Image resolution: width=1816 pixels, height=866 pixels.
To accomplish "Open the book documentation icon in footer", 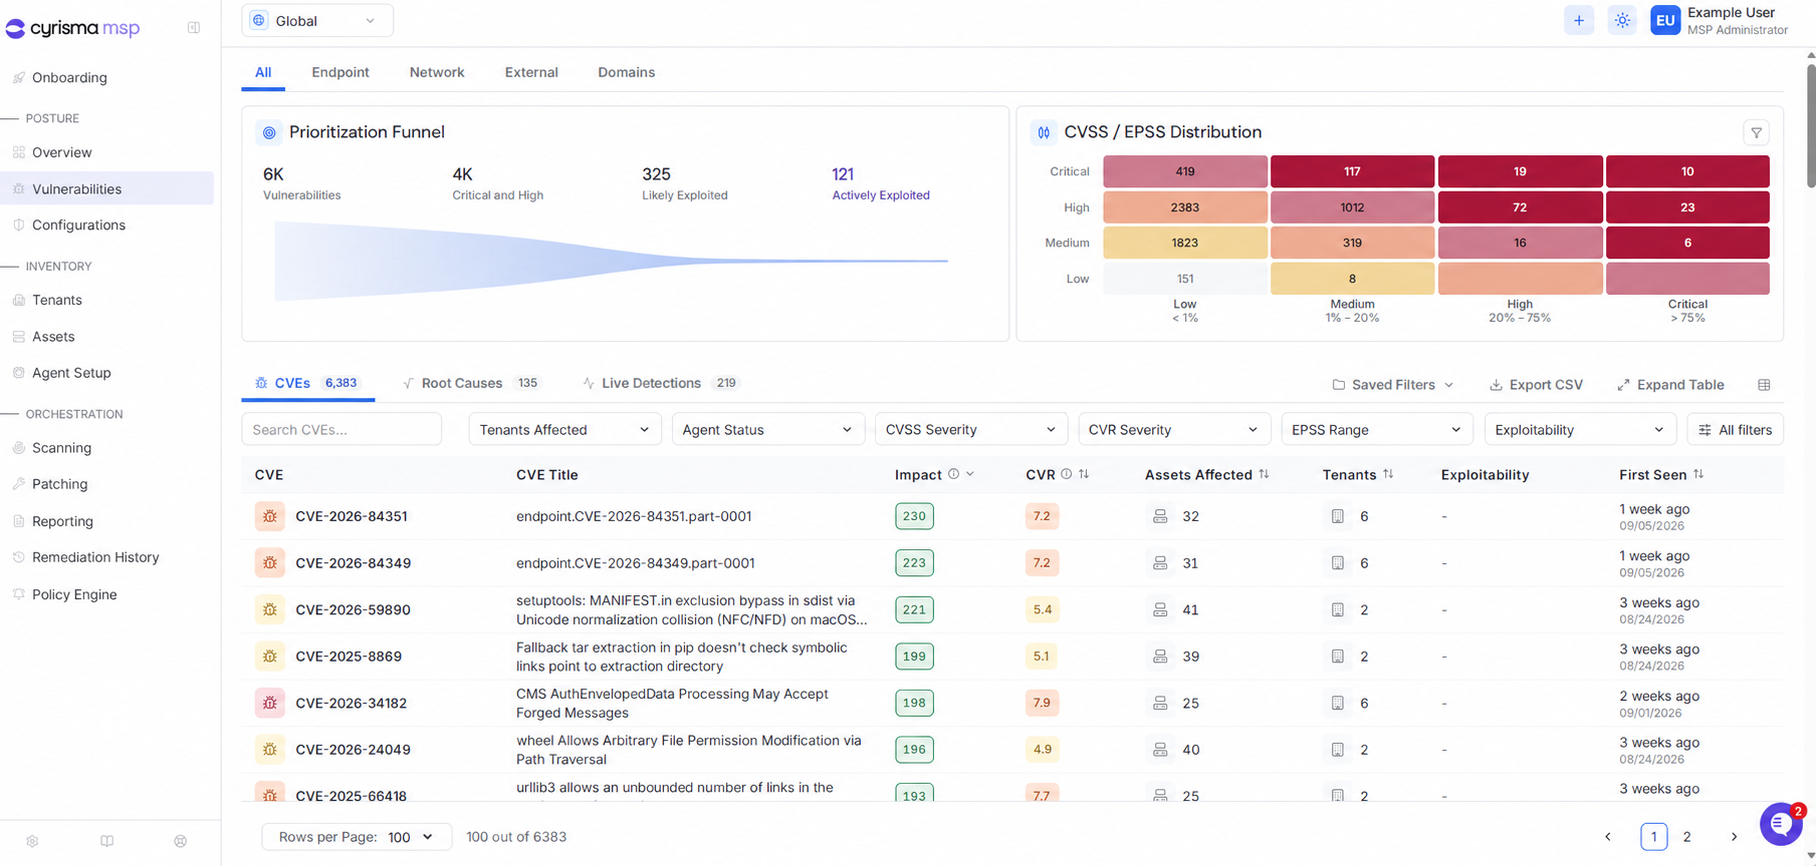I will 107,841.
